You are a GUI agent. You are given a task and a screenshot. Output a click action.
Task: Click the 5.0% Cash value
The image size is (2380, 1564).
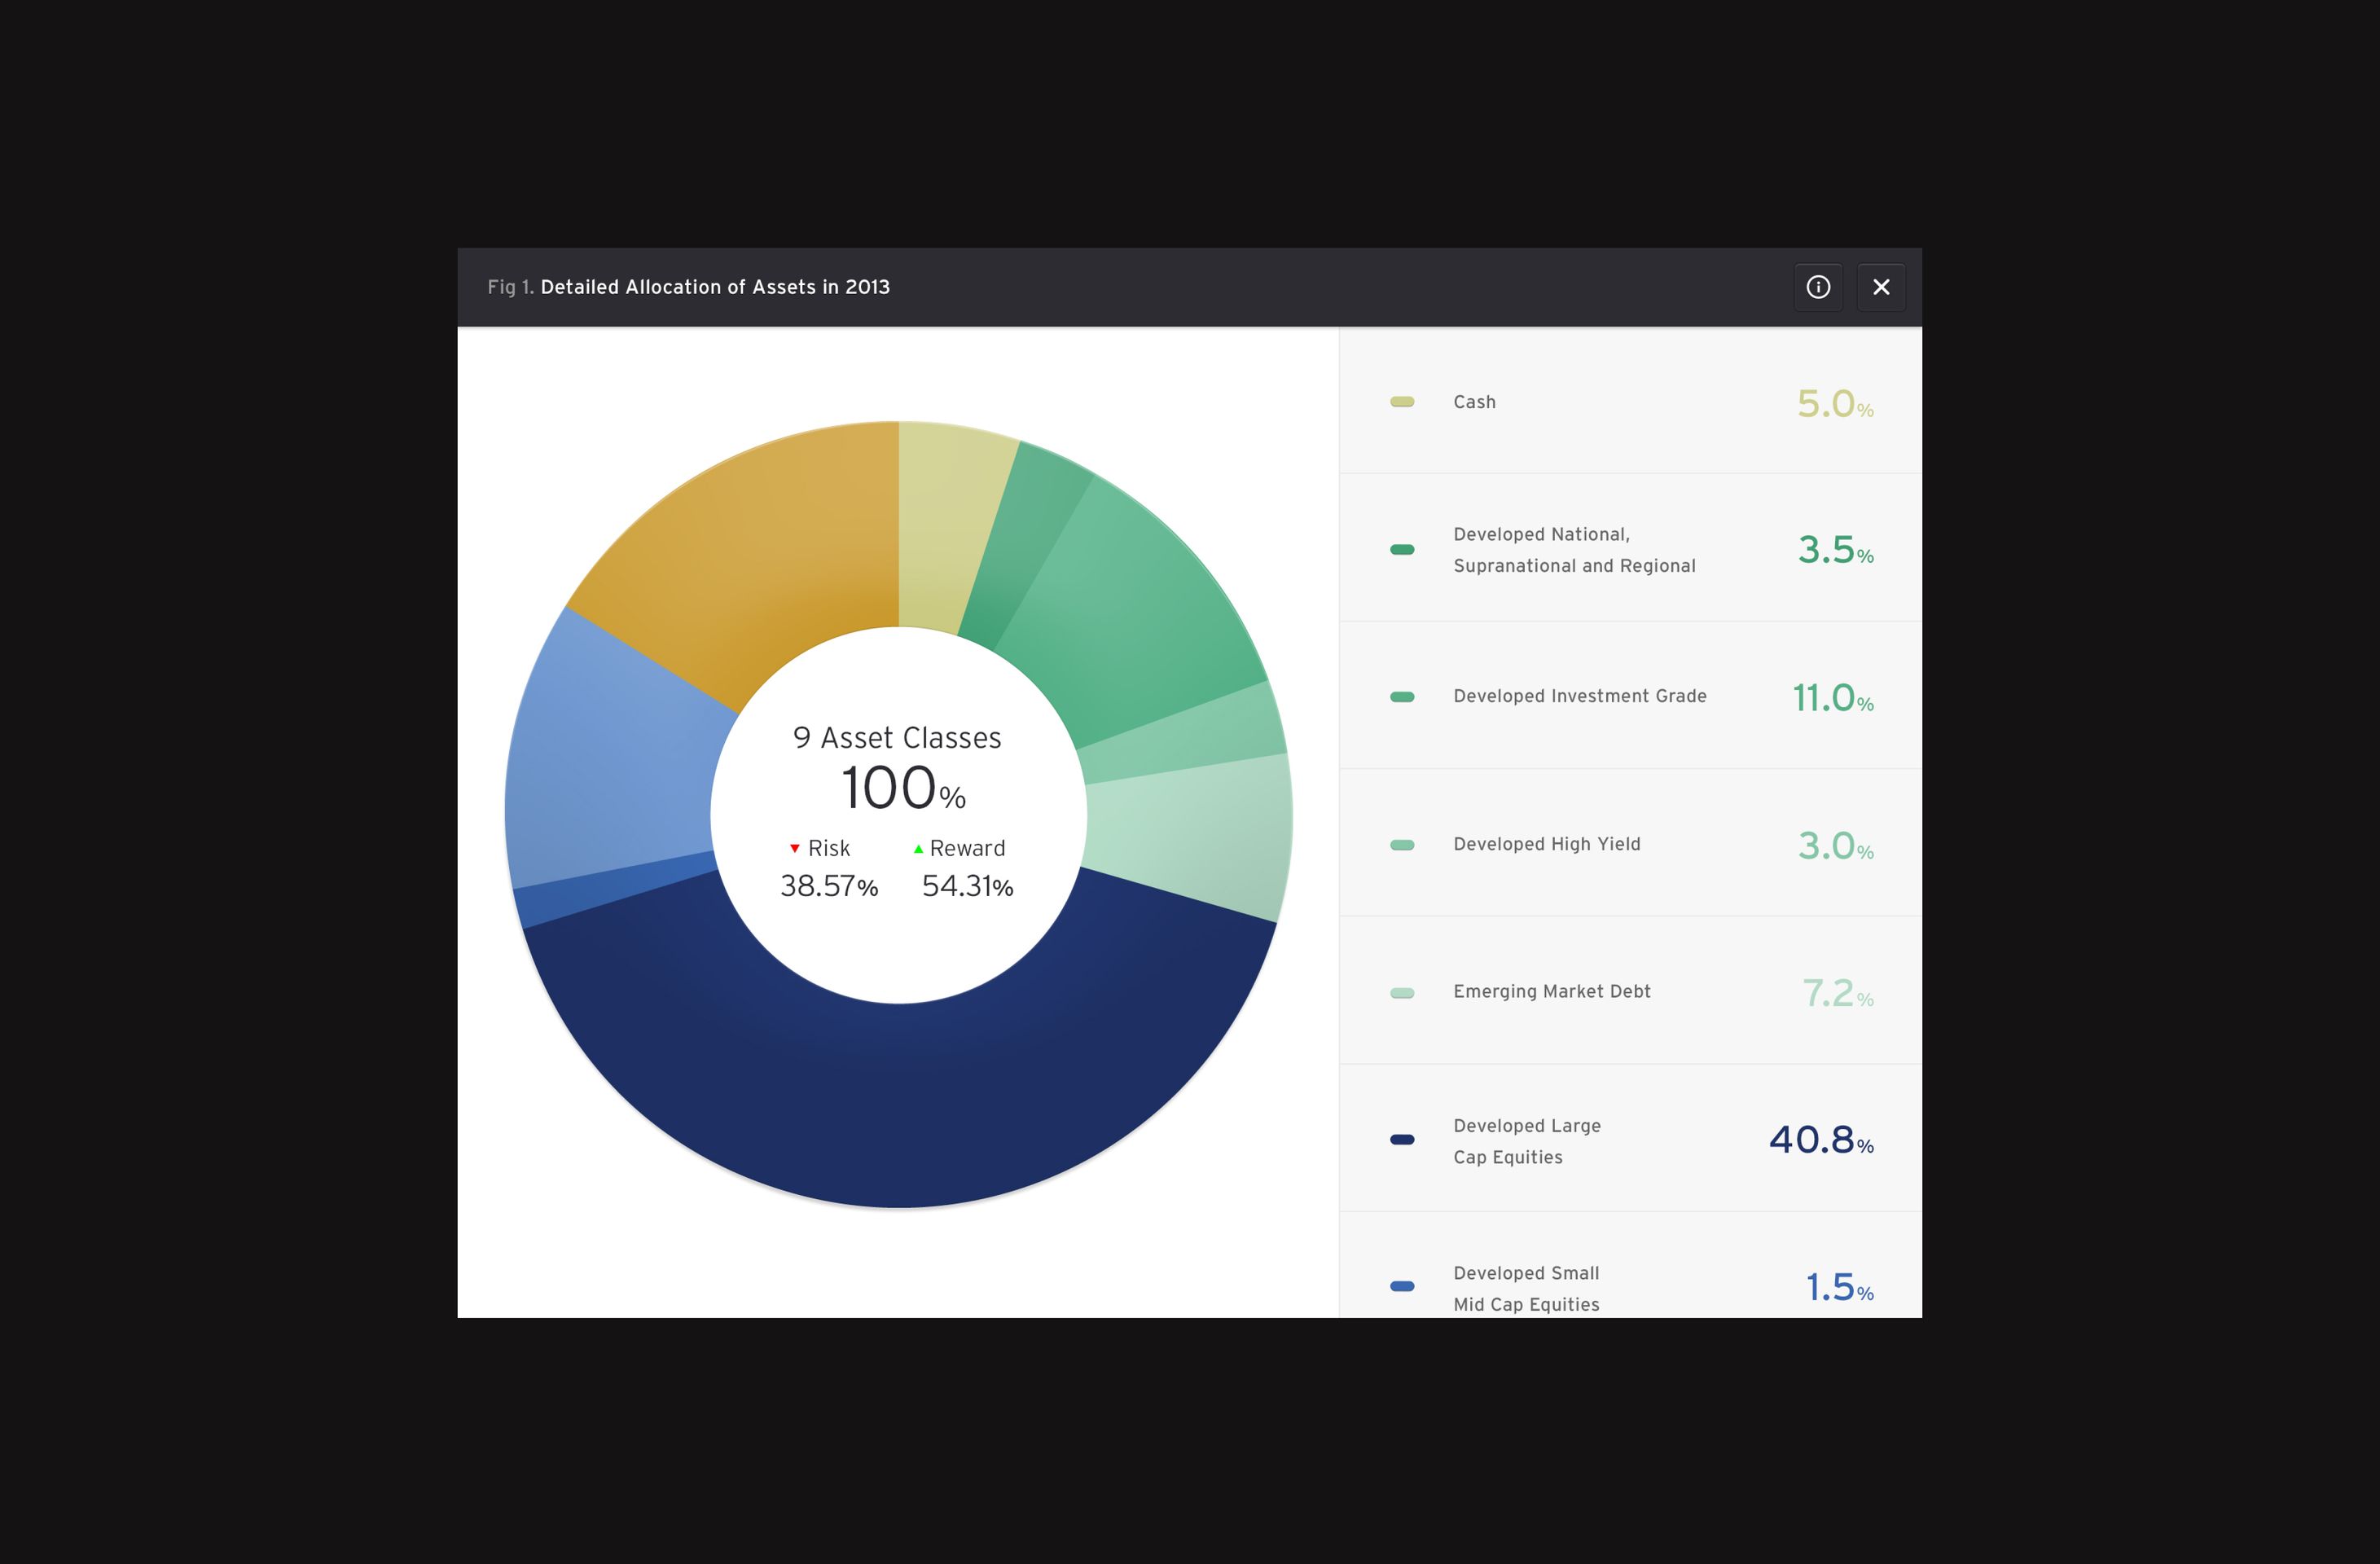tap(1835, 404)
